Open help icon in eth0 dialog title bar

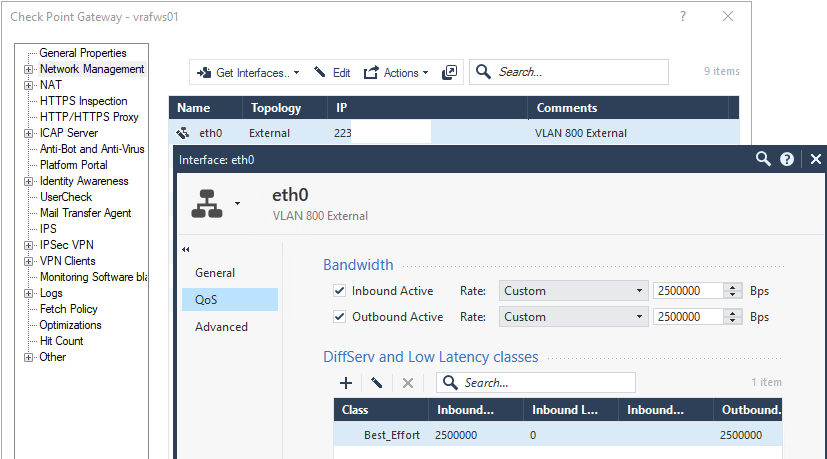[787, 159]
